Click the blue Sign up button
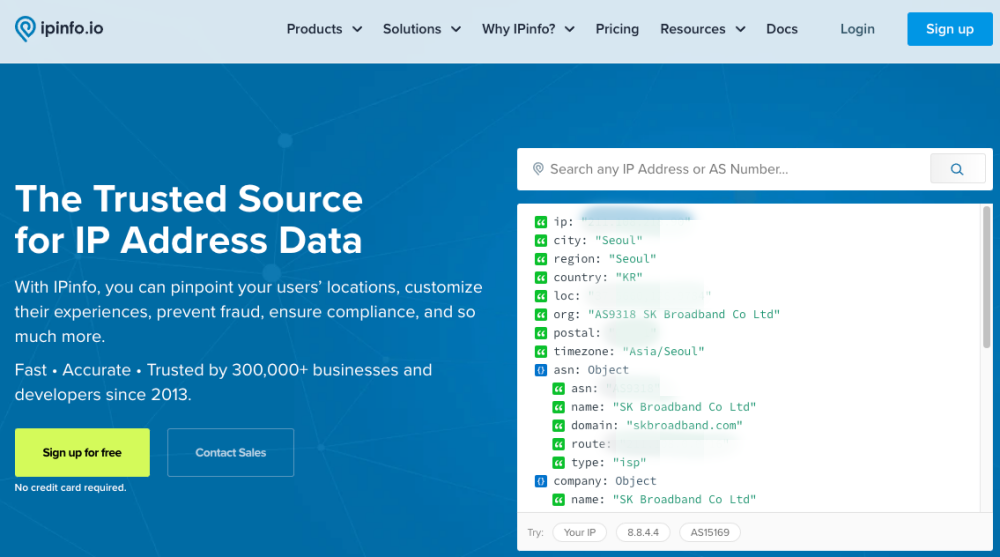Viewport: 1000px width, 557px height. pyautogui.click(x=950, y=29)
